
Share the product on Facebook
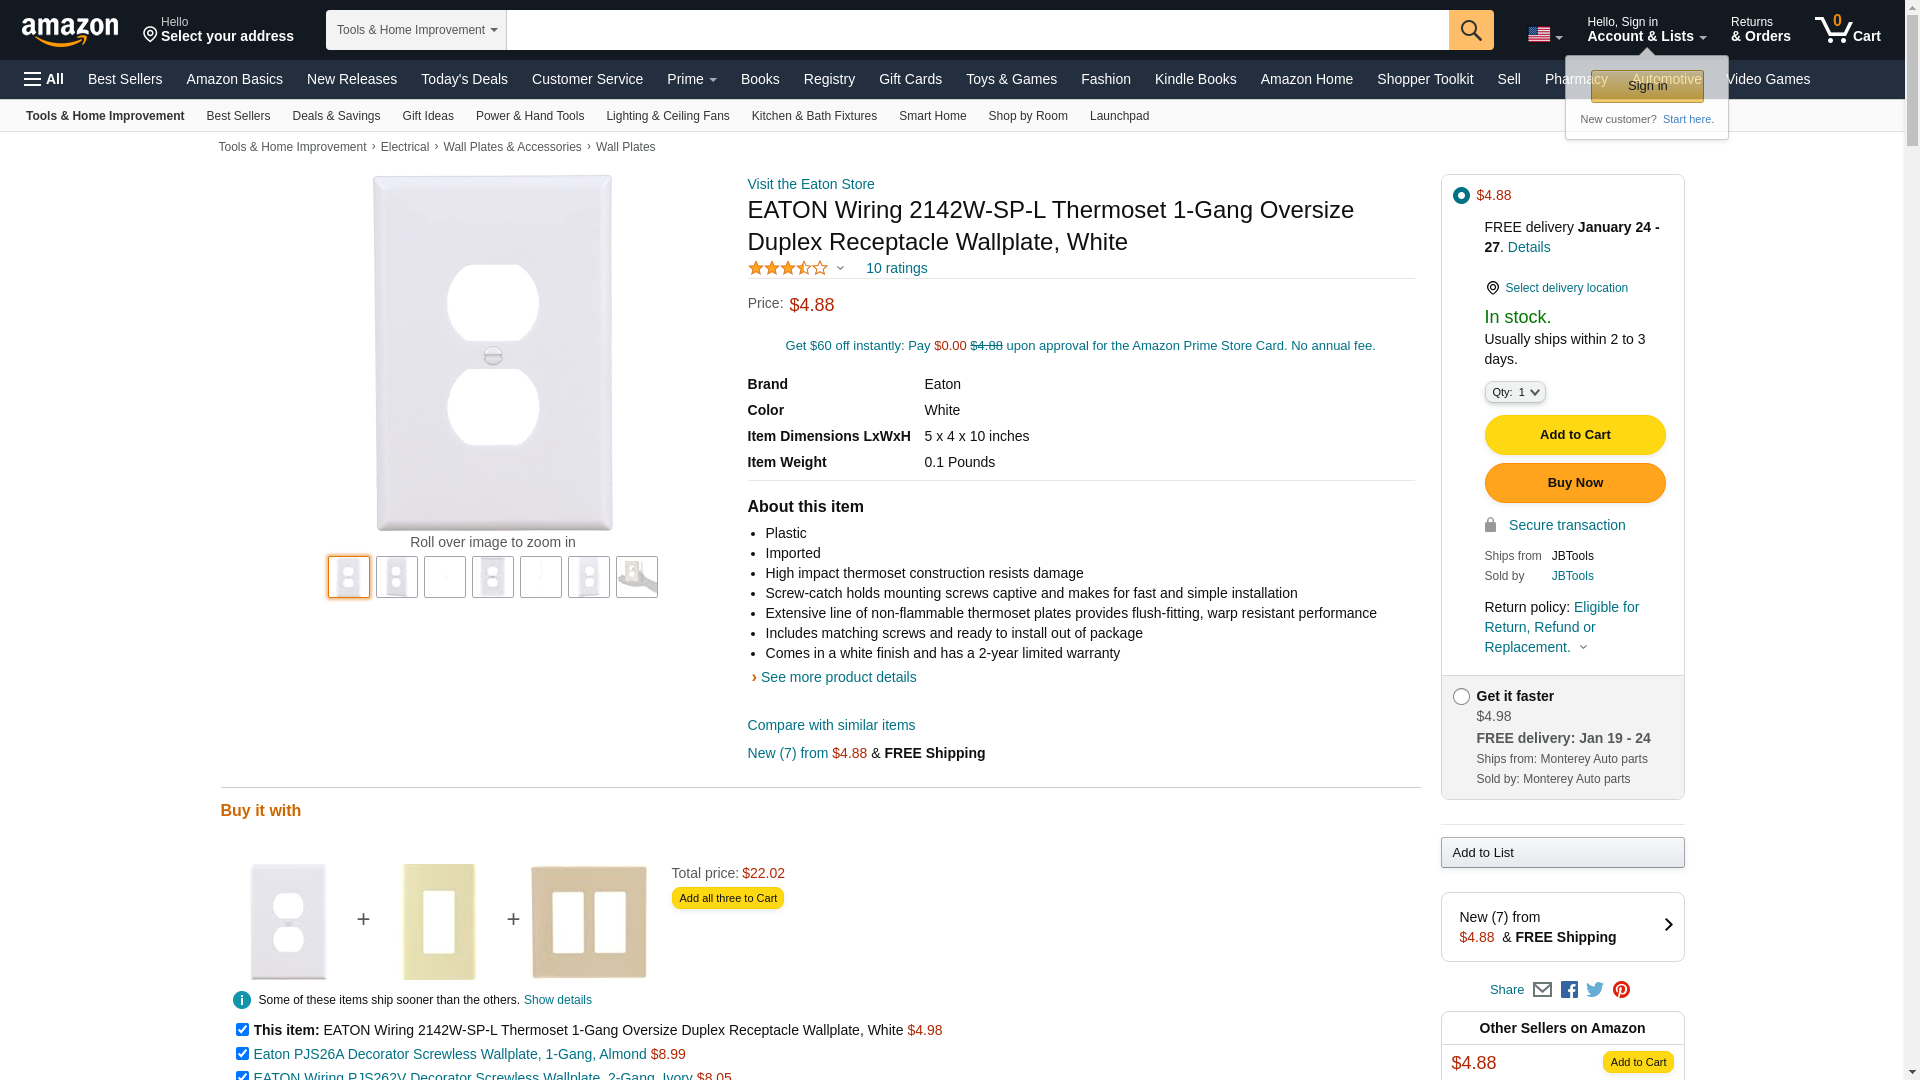point(1569,990)
